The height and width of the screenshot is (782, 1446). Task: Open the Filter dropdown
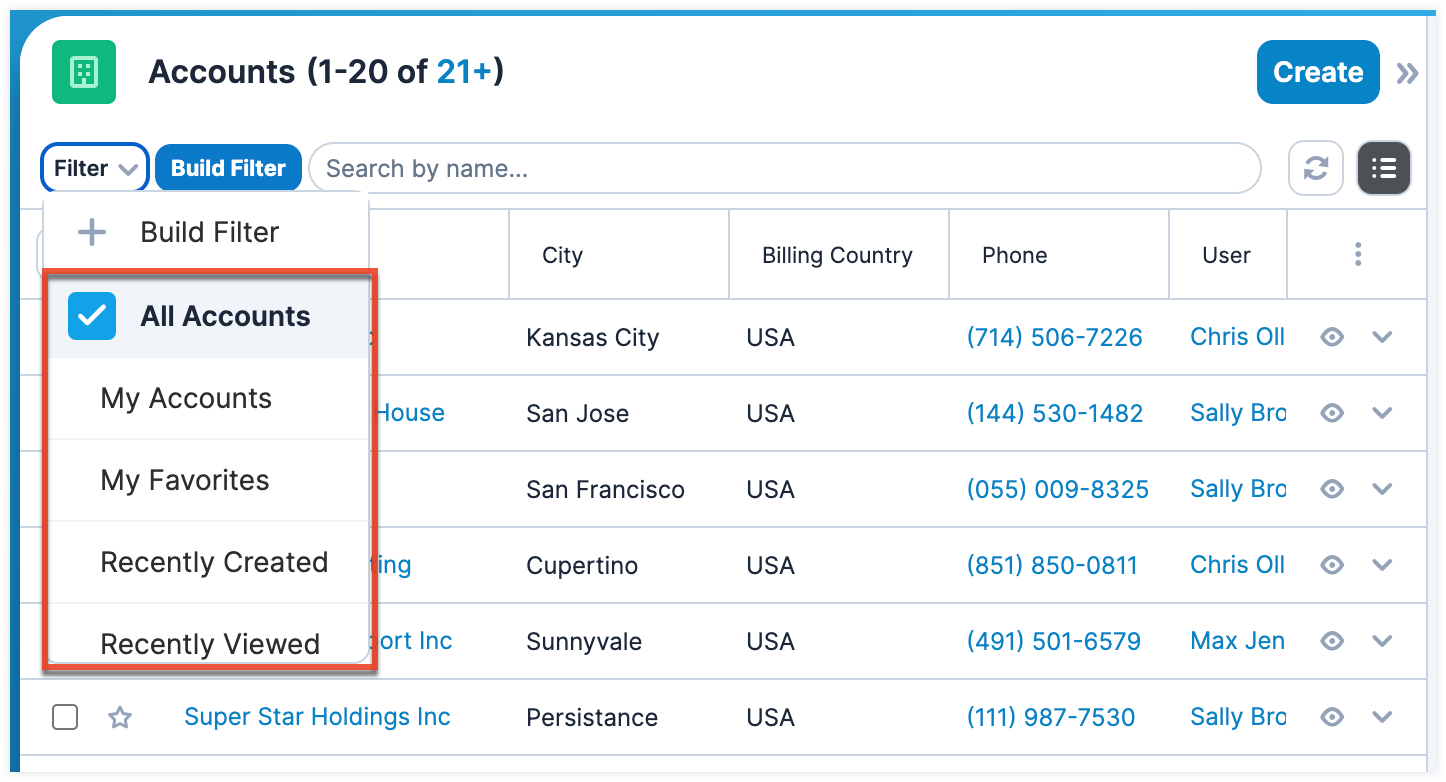pos(95,168)
